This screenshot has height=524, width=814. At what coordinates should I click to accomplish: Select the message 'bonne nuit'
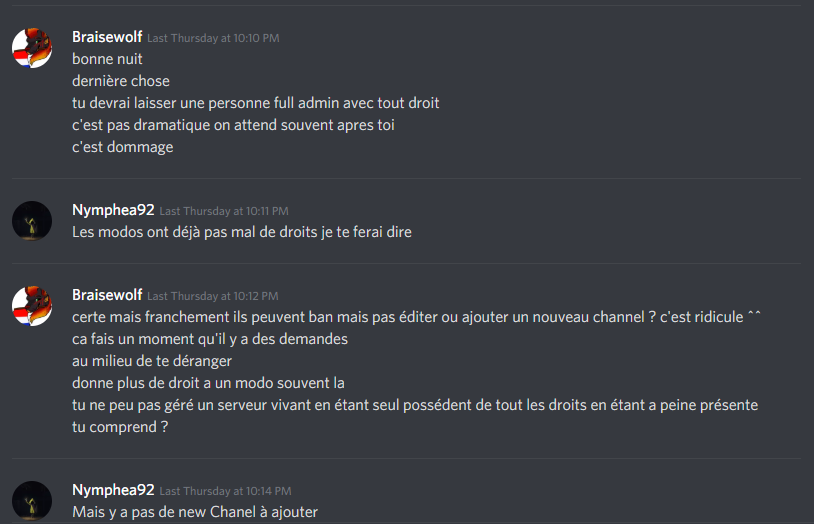107,59
